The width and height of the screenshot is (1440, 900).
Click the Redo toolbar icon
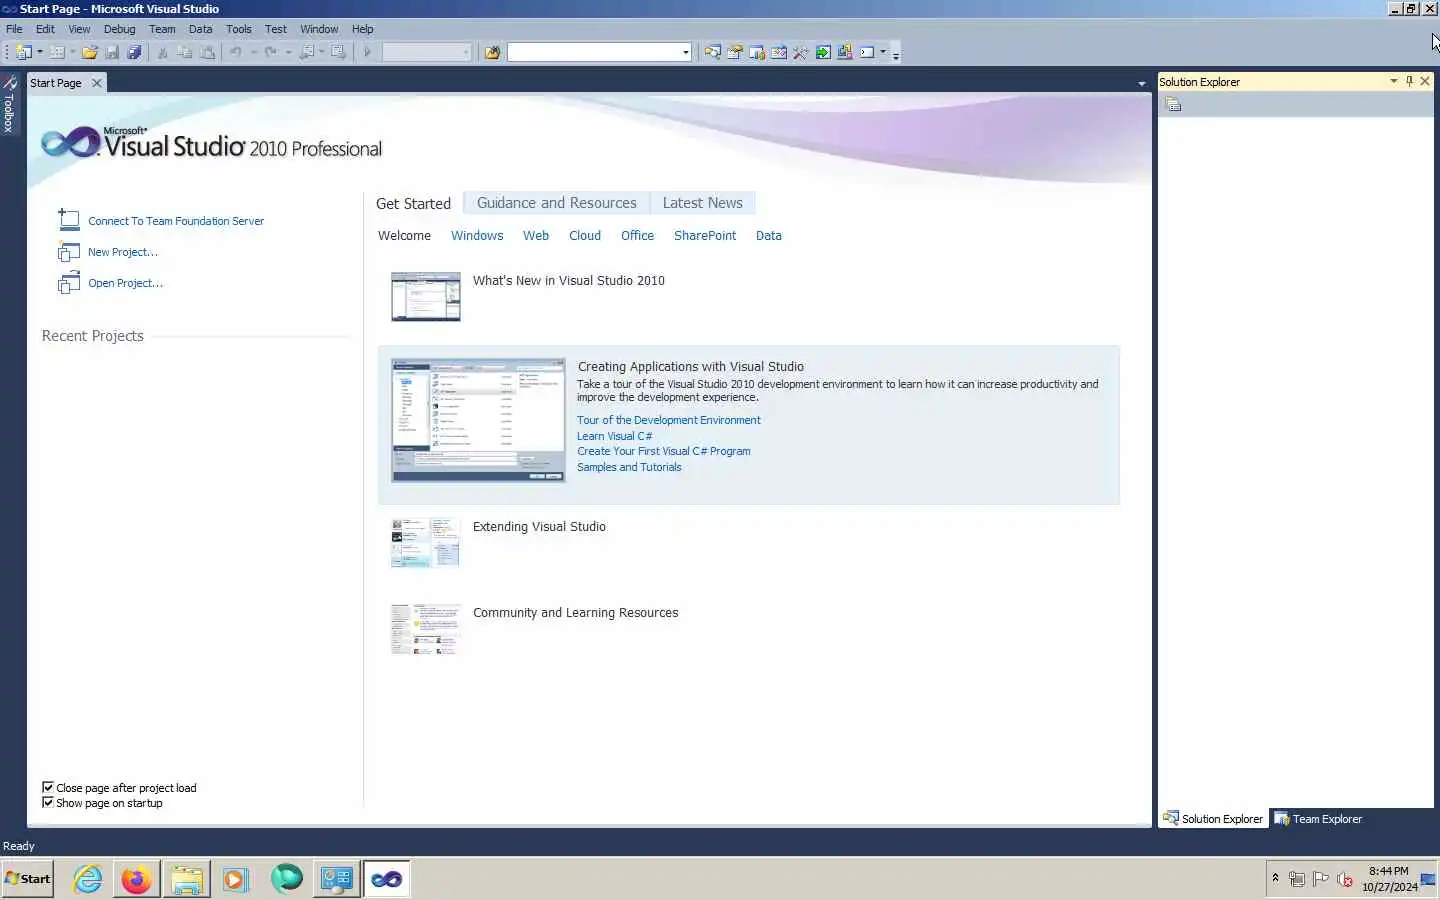click(x=270, y=52)
